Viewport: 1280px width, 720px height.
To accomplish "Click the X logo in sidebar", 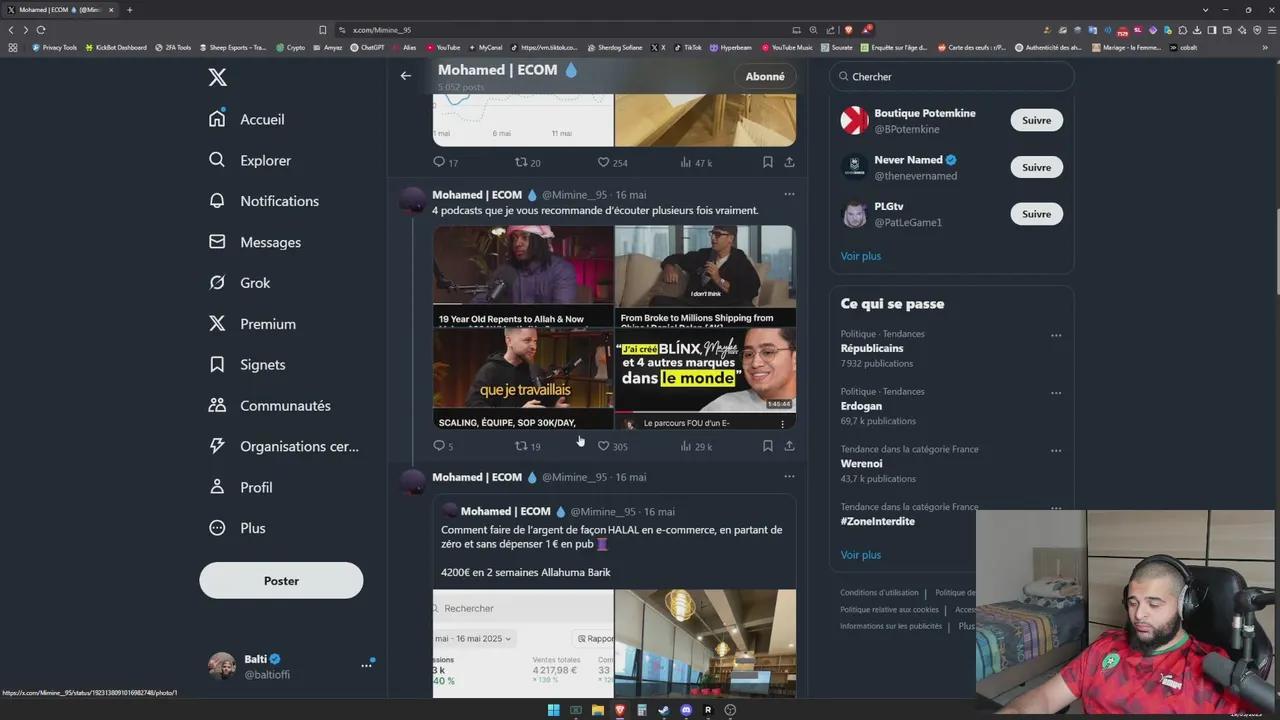I will [217, 77].
